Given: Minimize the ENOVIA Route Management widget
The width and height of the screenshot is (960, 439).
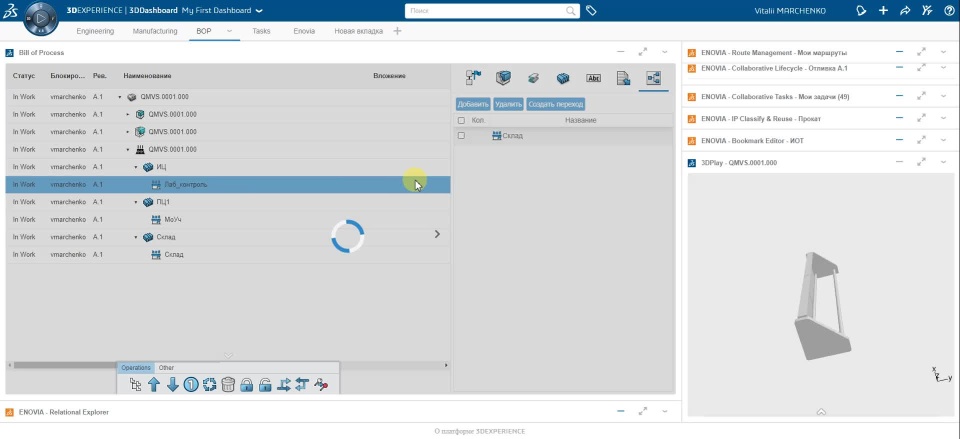Looking at the screenshot, I should [899, 53].
